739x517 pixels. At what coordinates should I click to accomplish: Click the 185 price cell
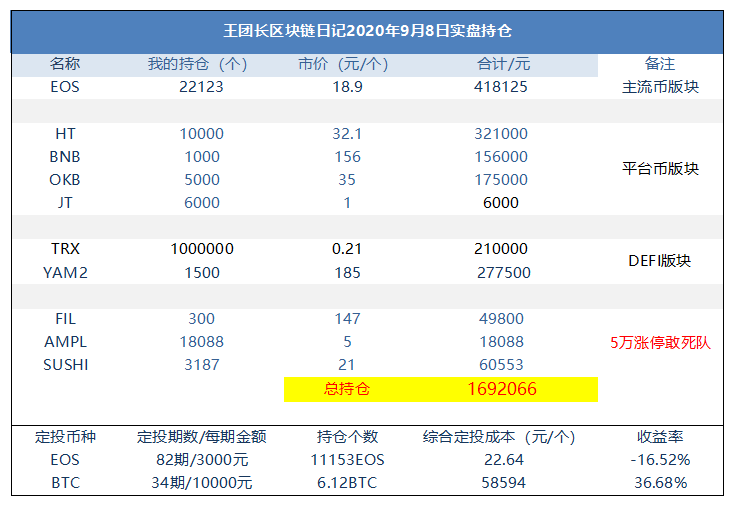click(x=347, y=273)
